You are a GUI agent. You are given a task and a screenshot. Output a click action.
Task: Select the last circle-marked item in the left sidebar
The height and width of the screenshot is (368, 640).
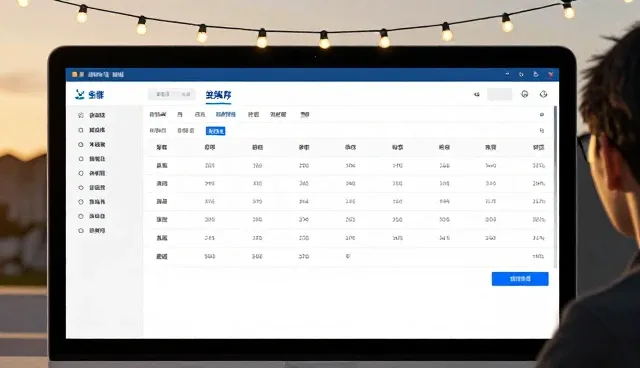(92, 231)
